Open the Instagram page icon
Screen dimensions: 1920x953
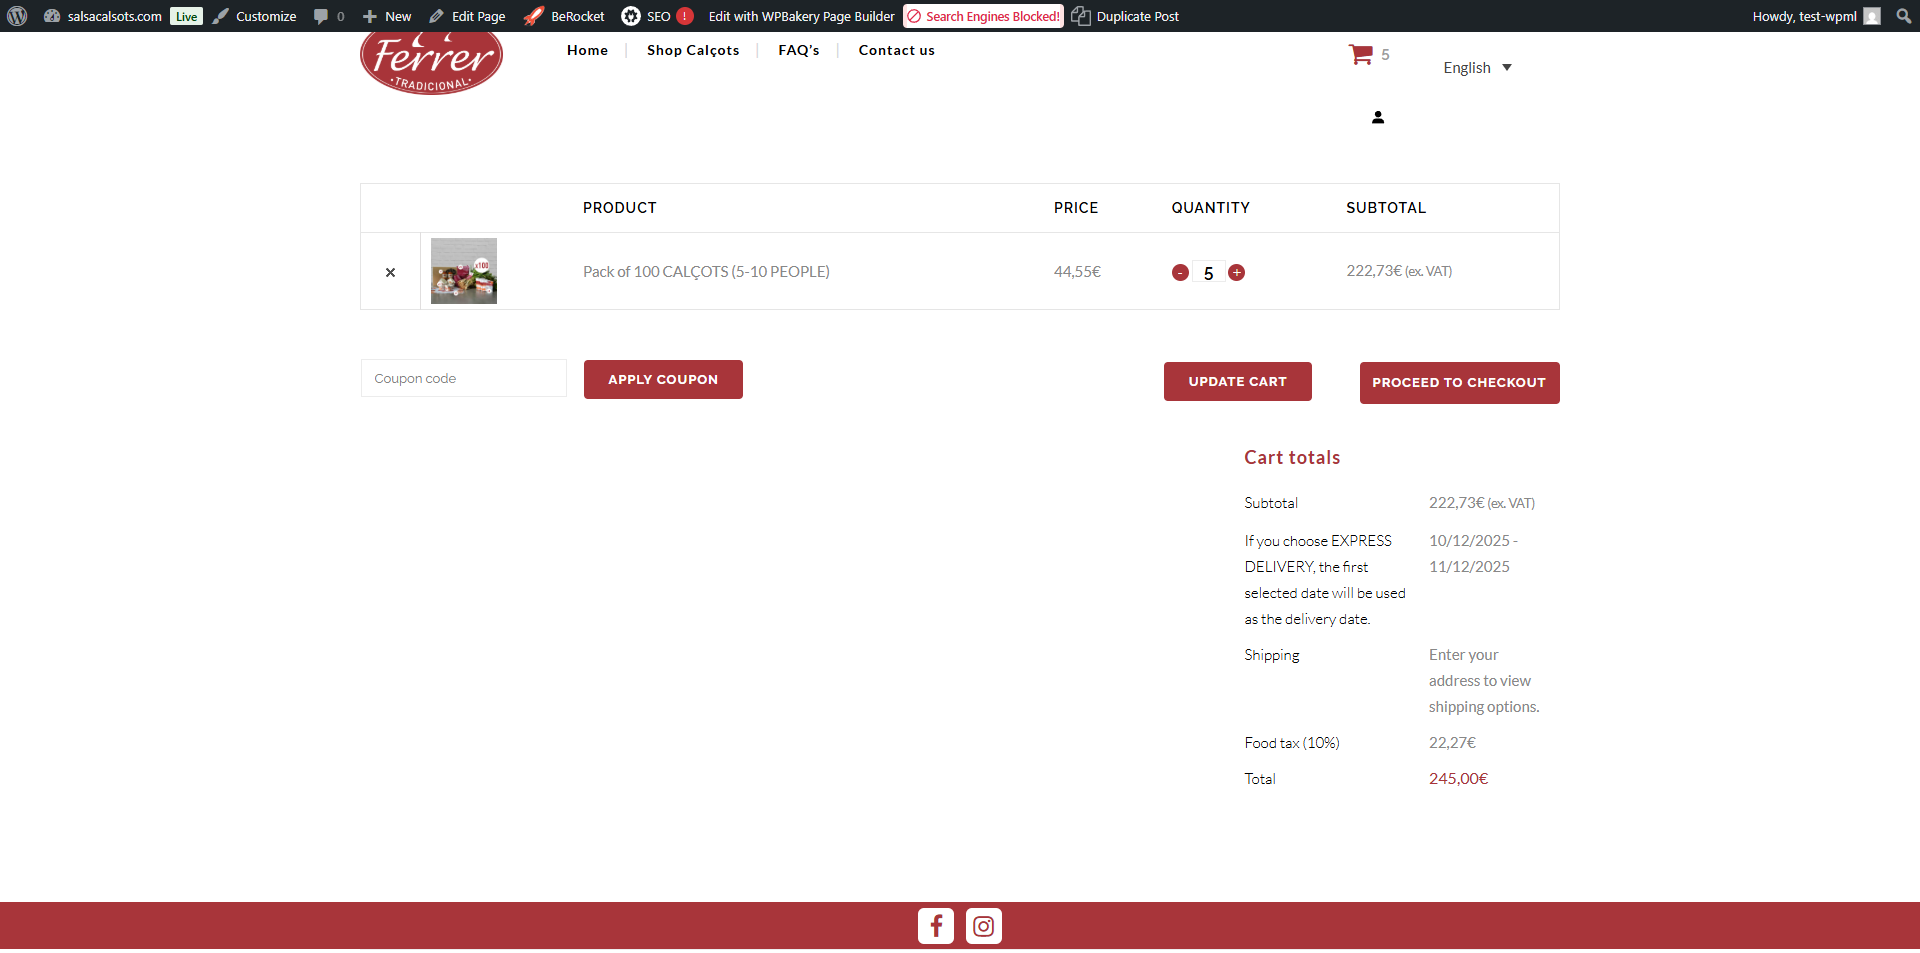pyautogui.click(x=984, y=926)
